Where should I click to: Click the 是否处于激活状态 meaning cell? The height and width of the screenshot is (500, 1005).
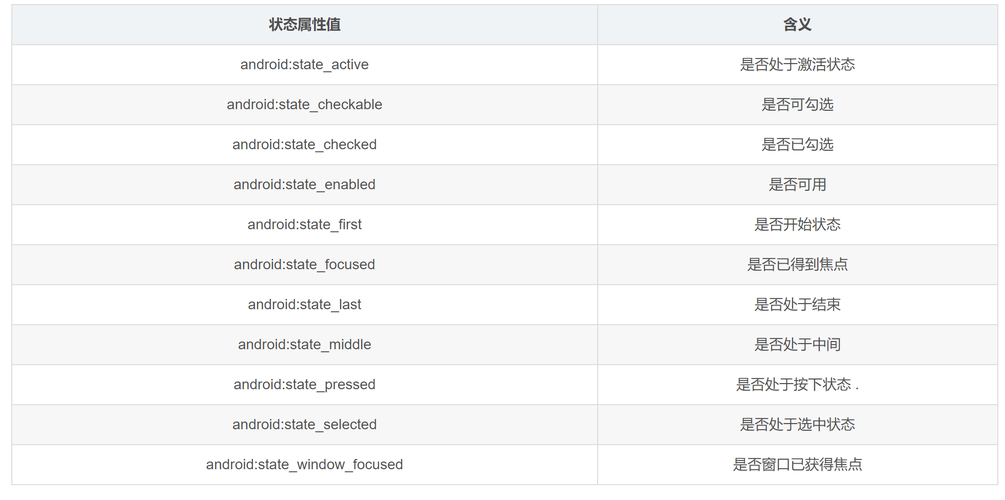tap(797, 65)
